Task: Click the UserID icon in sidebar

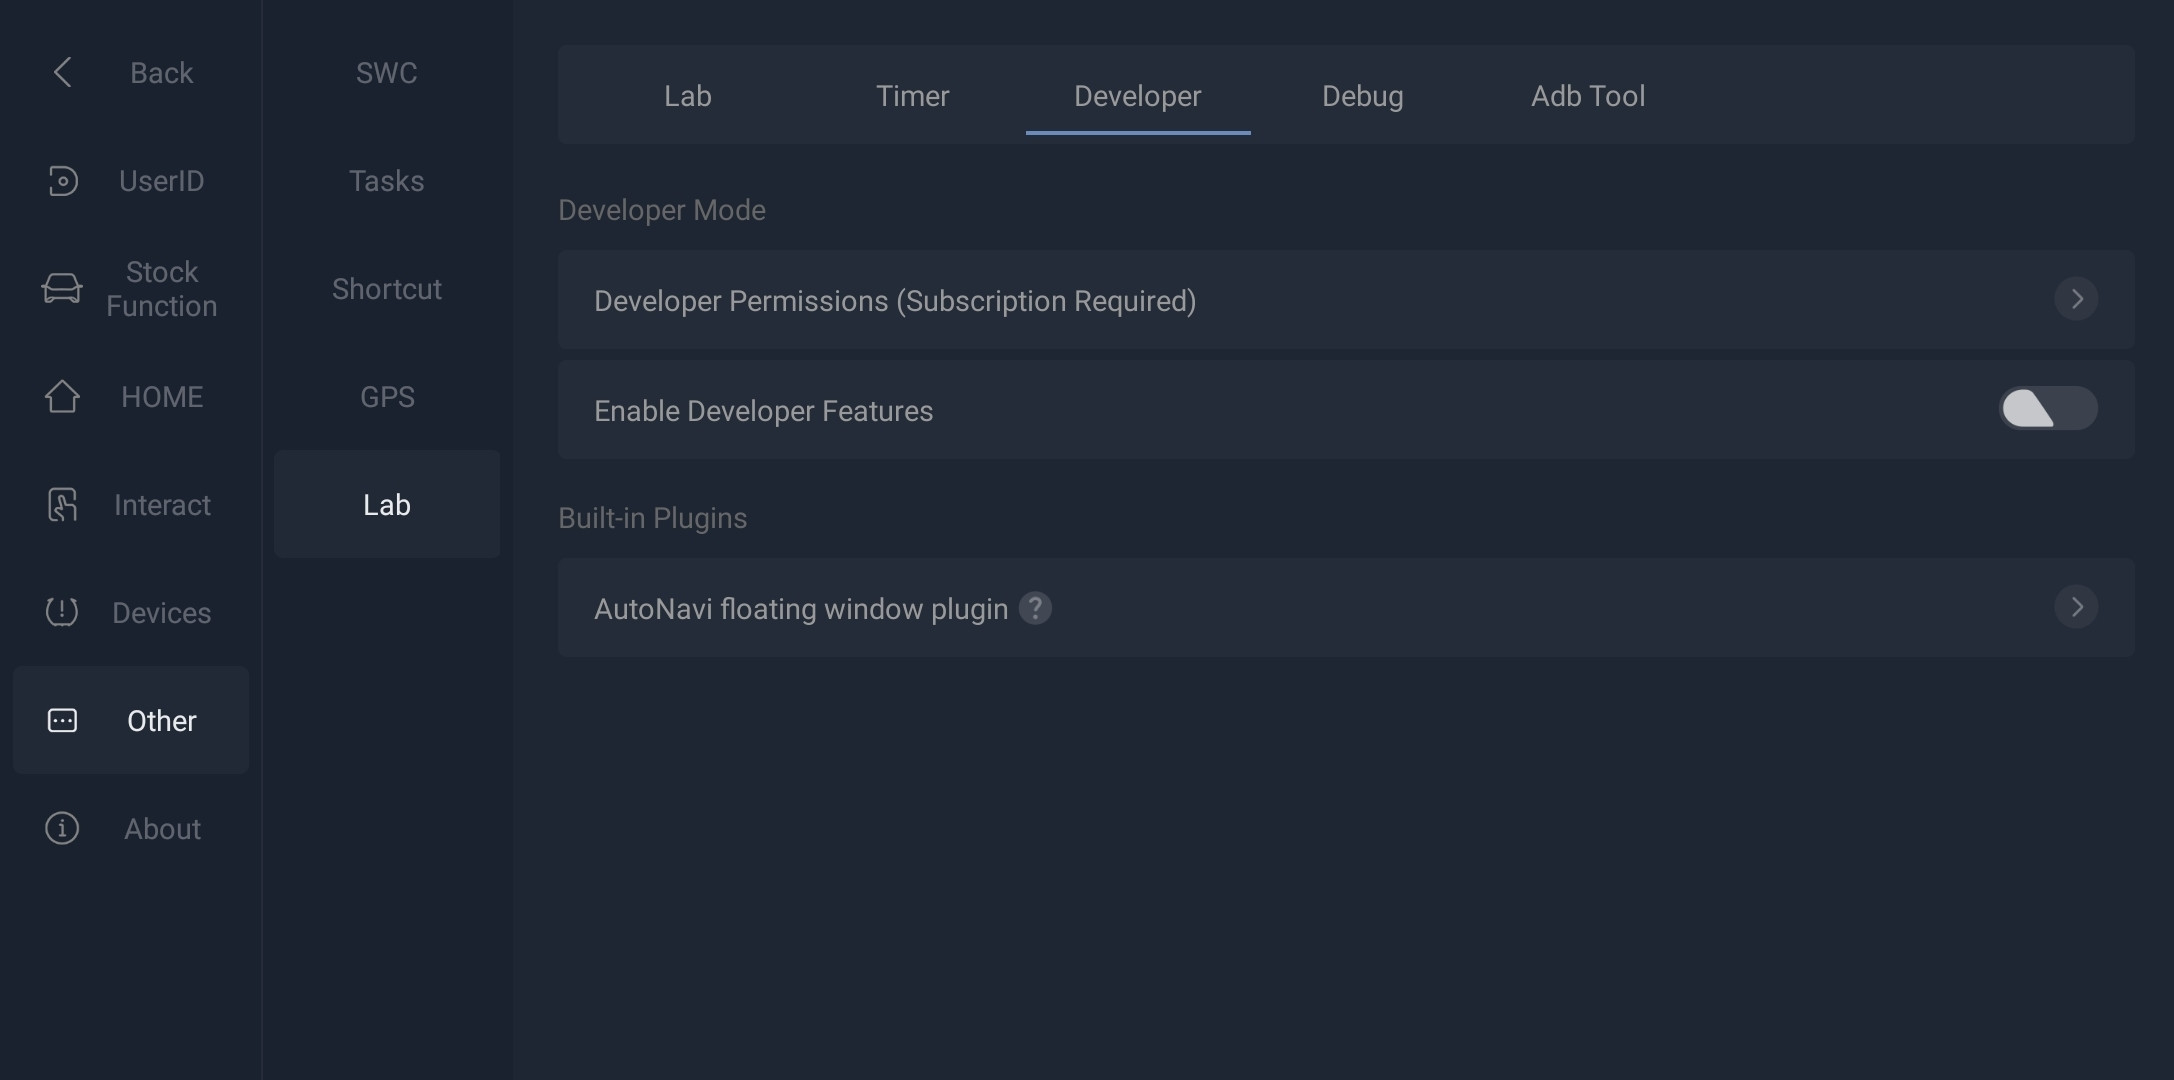Action: click(x=62, y=181)
